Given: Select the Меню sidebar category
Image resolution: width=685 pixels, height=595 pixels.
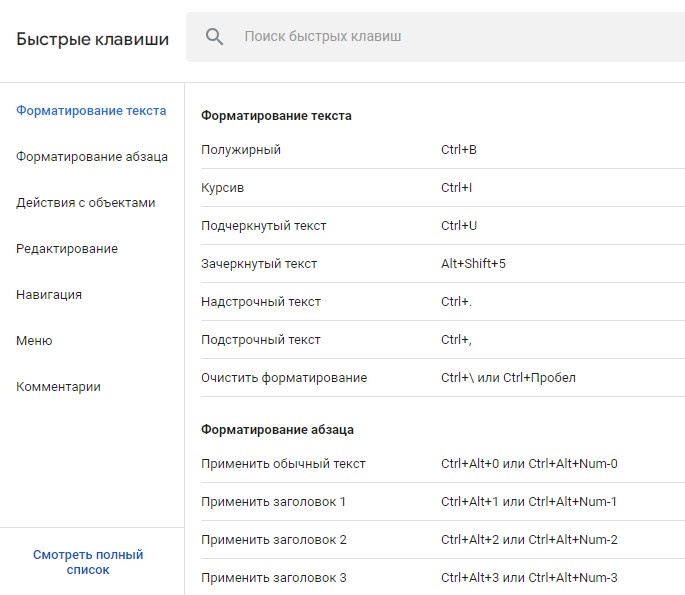Looking at the screenshot, I should pos(34,341).
